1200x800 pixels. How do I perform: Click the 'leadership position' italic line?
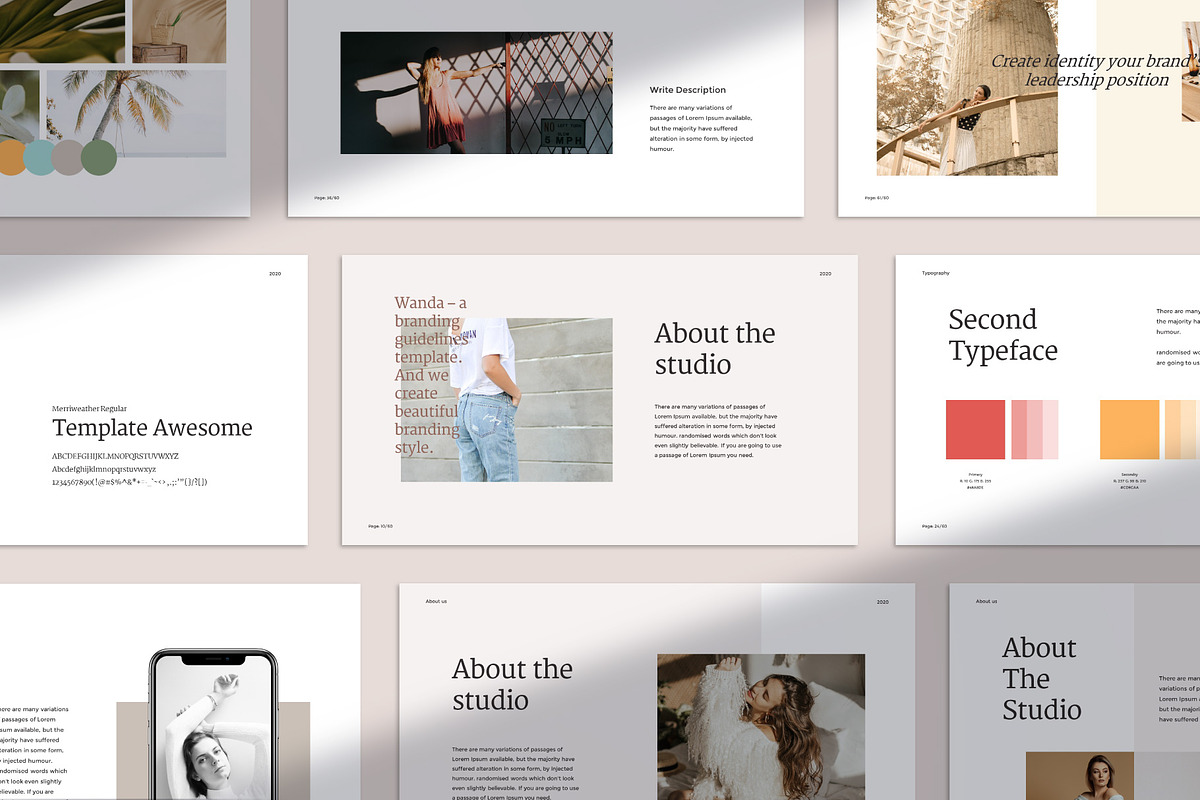tap(1097, 80)
